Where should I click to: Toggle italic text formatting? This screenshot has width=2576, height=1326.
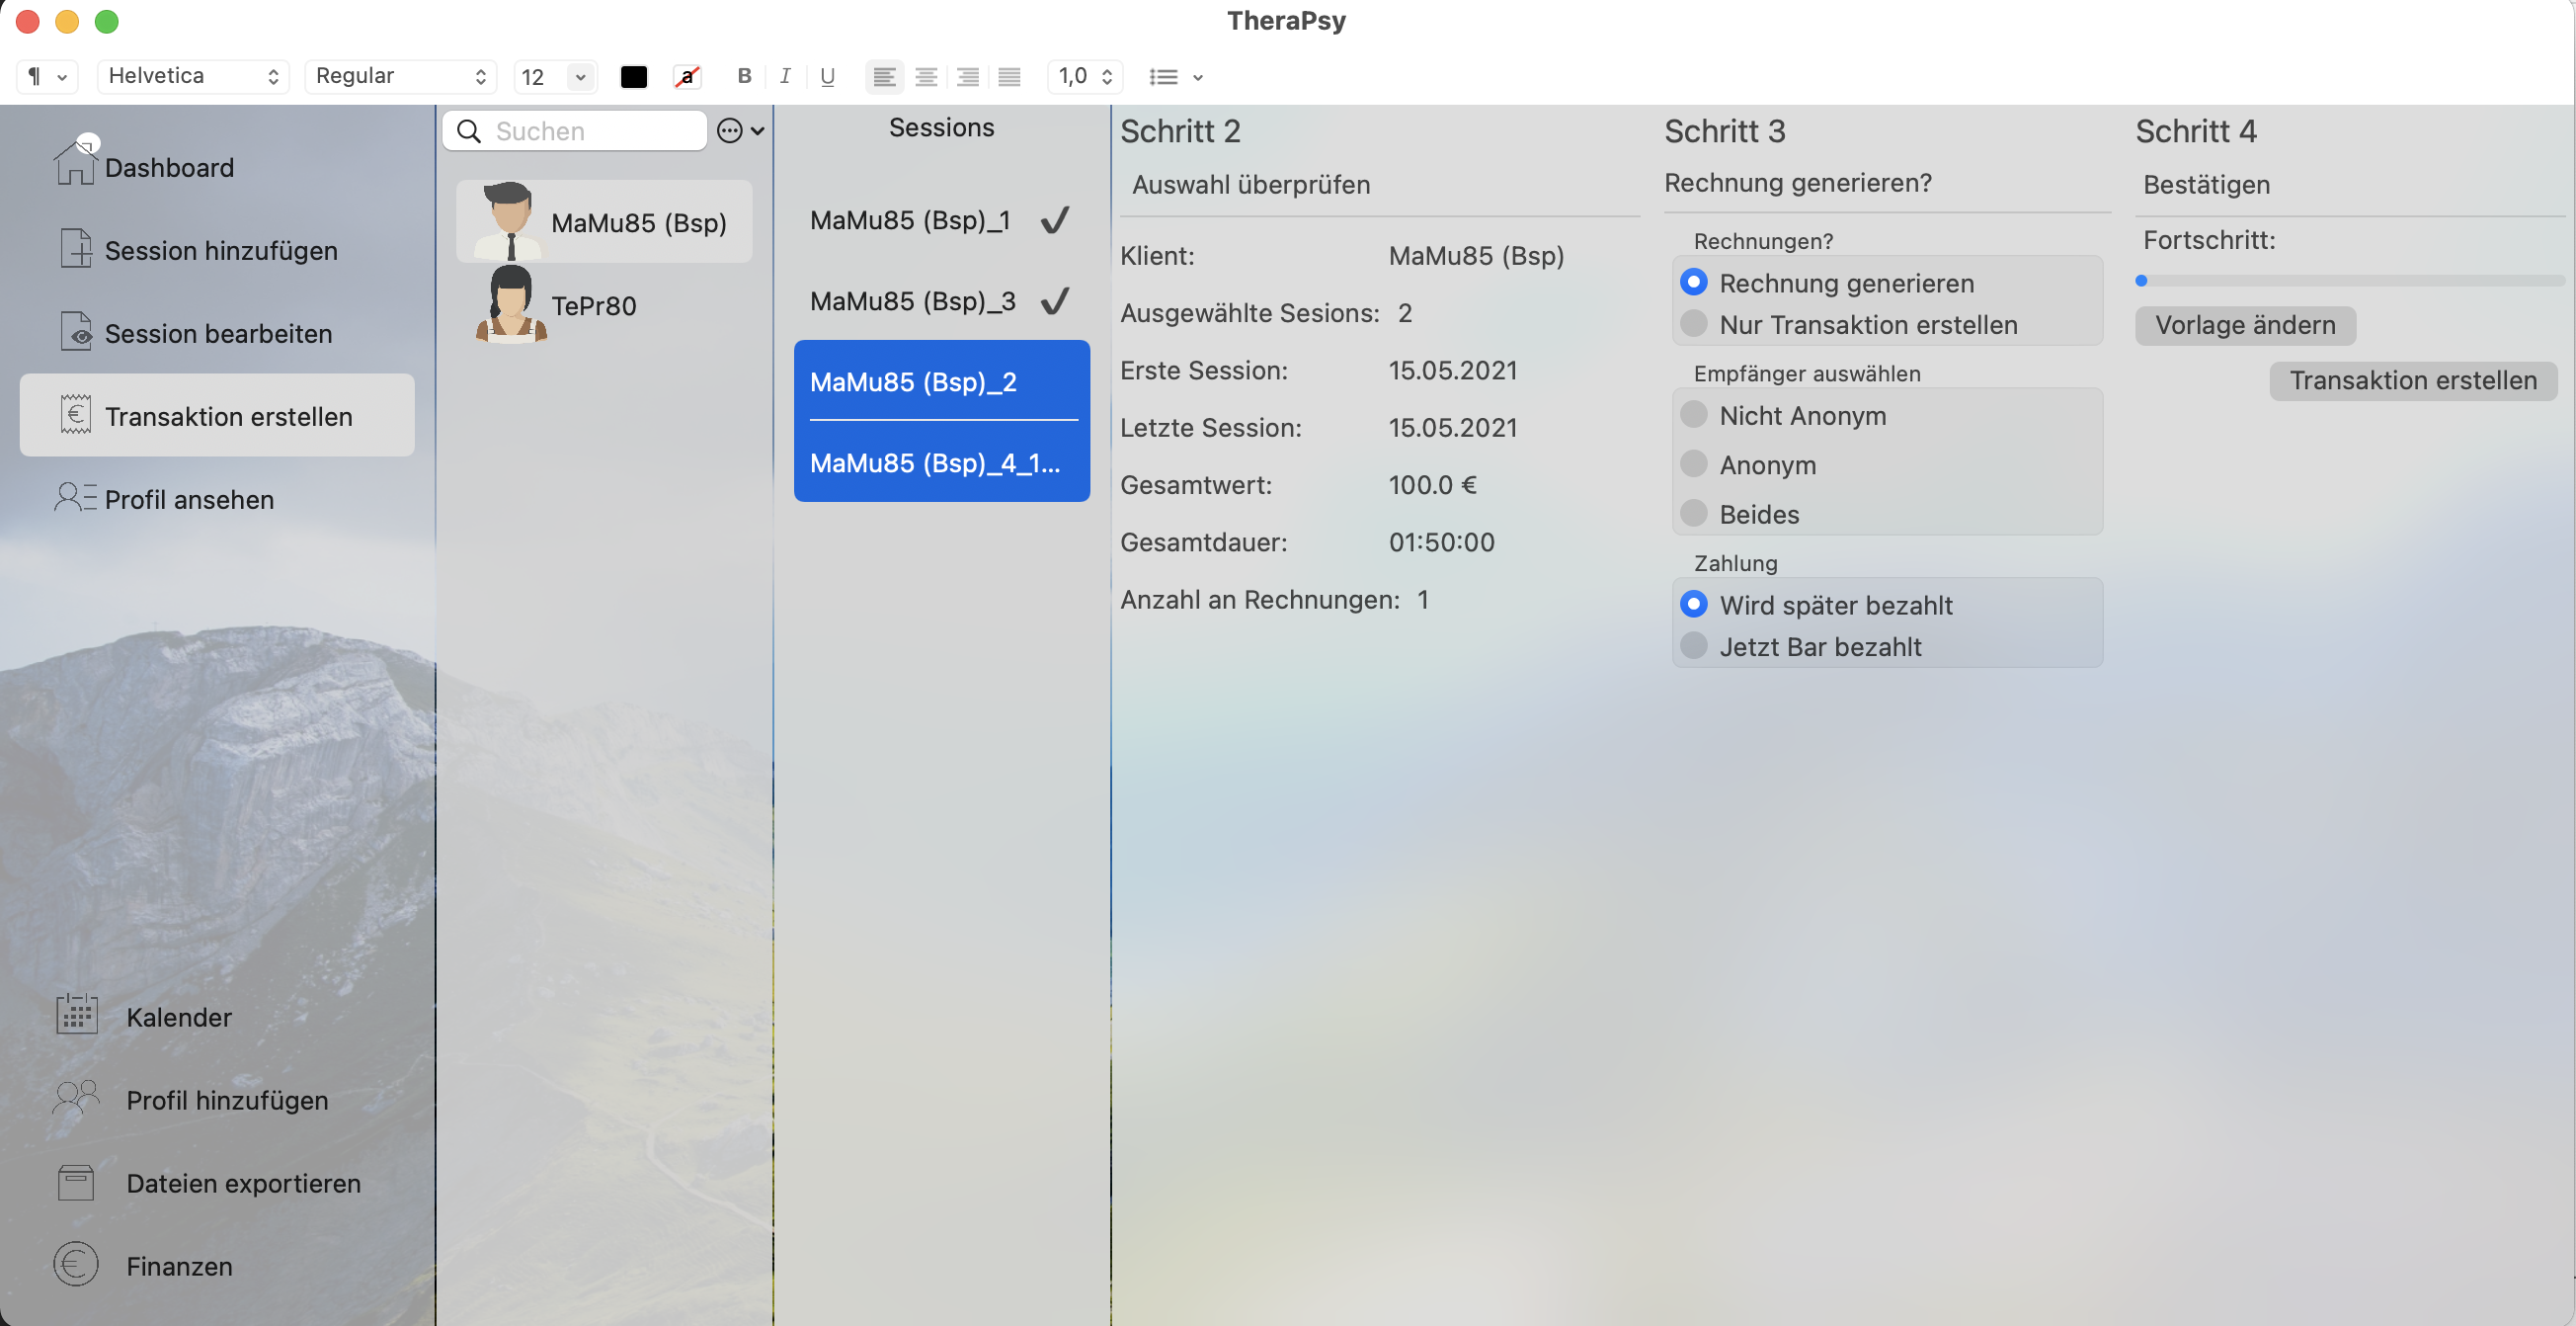(785, 76)
